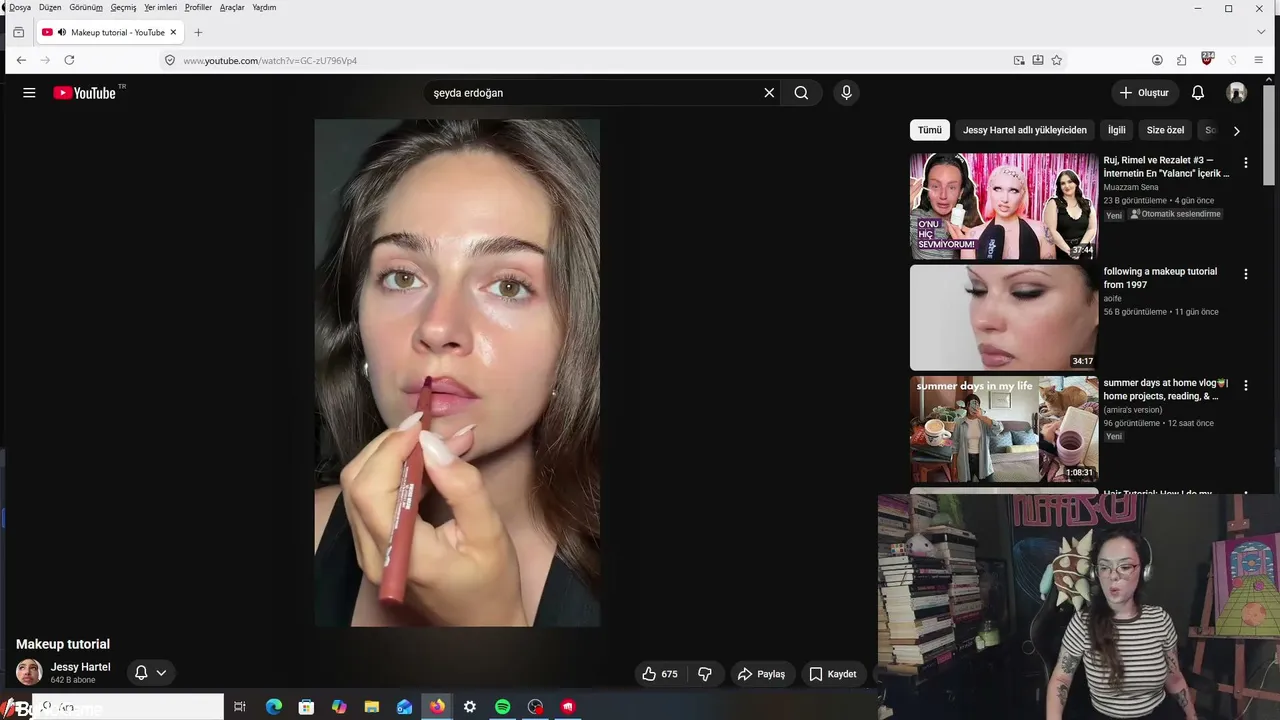Show more filter chips with right arrow
The width and height of the screenshot is (1280, 720).
point(1236,131)
